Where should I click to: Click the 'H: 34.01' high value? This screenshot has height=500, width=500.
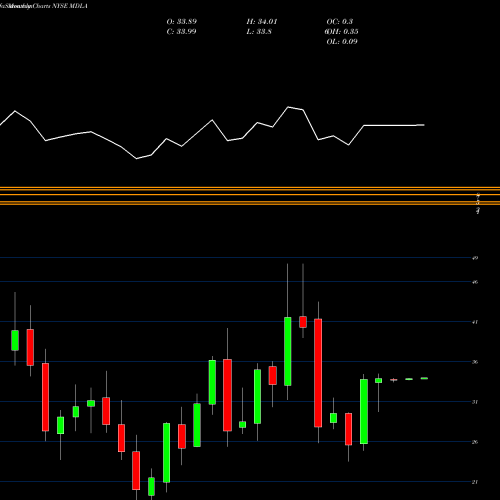tap(262, 22)
